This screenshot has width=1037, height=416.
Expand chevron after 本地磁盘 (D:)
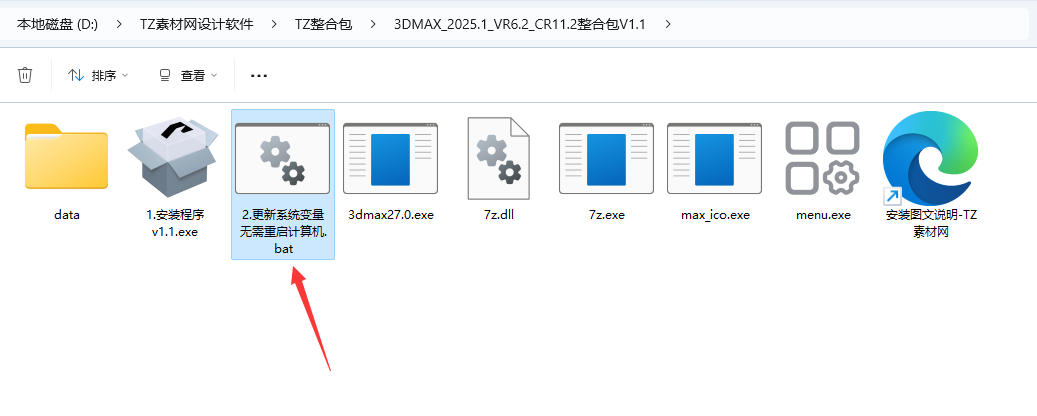[x=119, y=24]
